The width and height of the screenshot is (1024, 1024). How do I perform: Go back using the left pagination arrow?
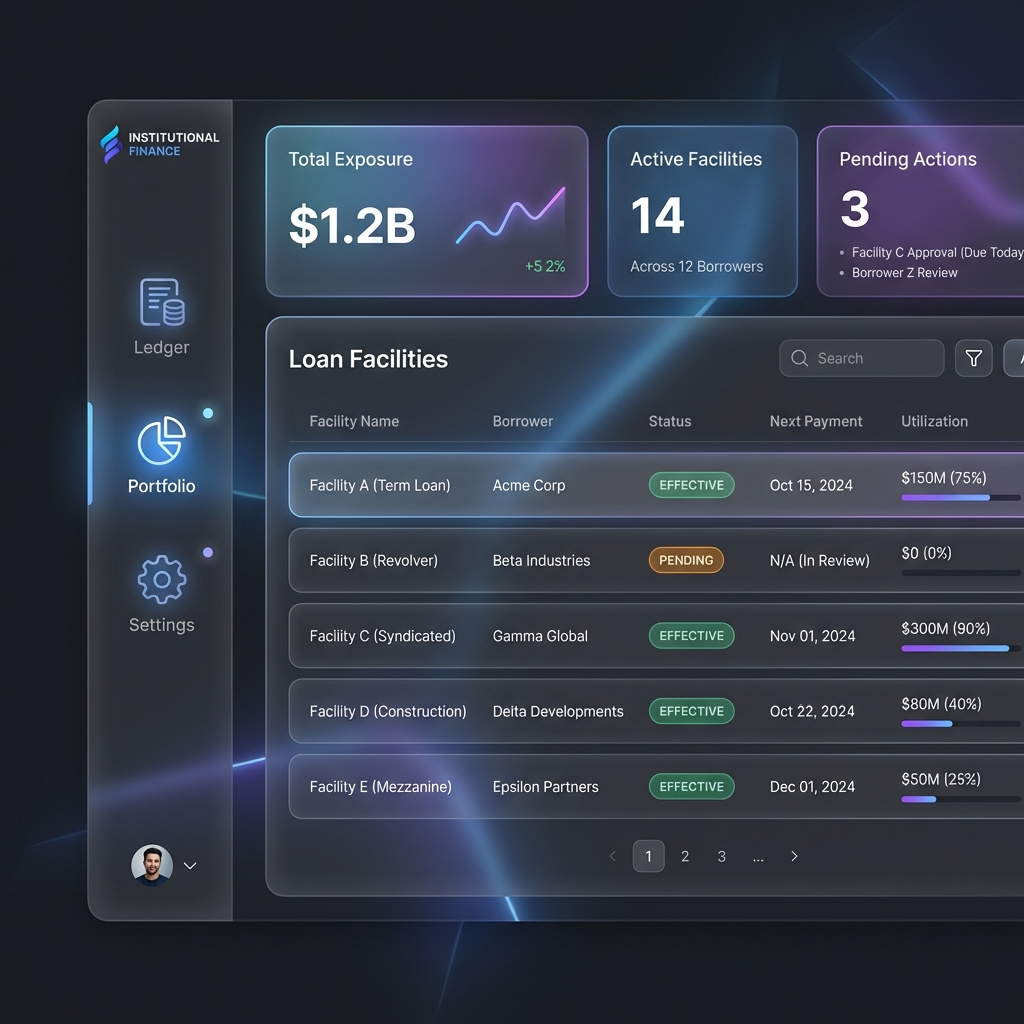[x=612, y=856]
